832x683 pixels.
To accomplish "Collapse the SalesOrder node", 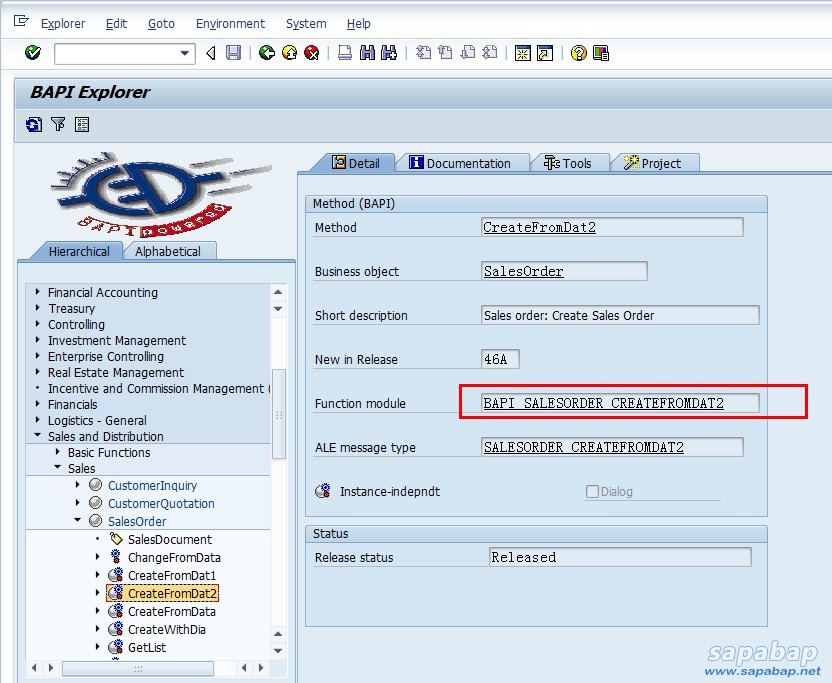I will click(77, 520).
